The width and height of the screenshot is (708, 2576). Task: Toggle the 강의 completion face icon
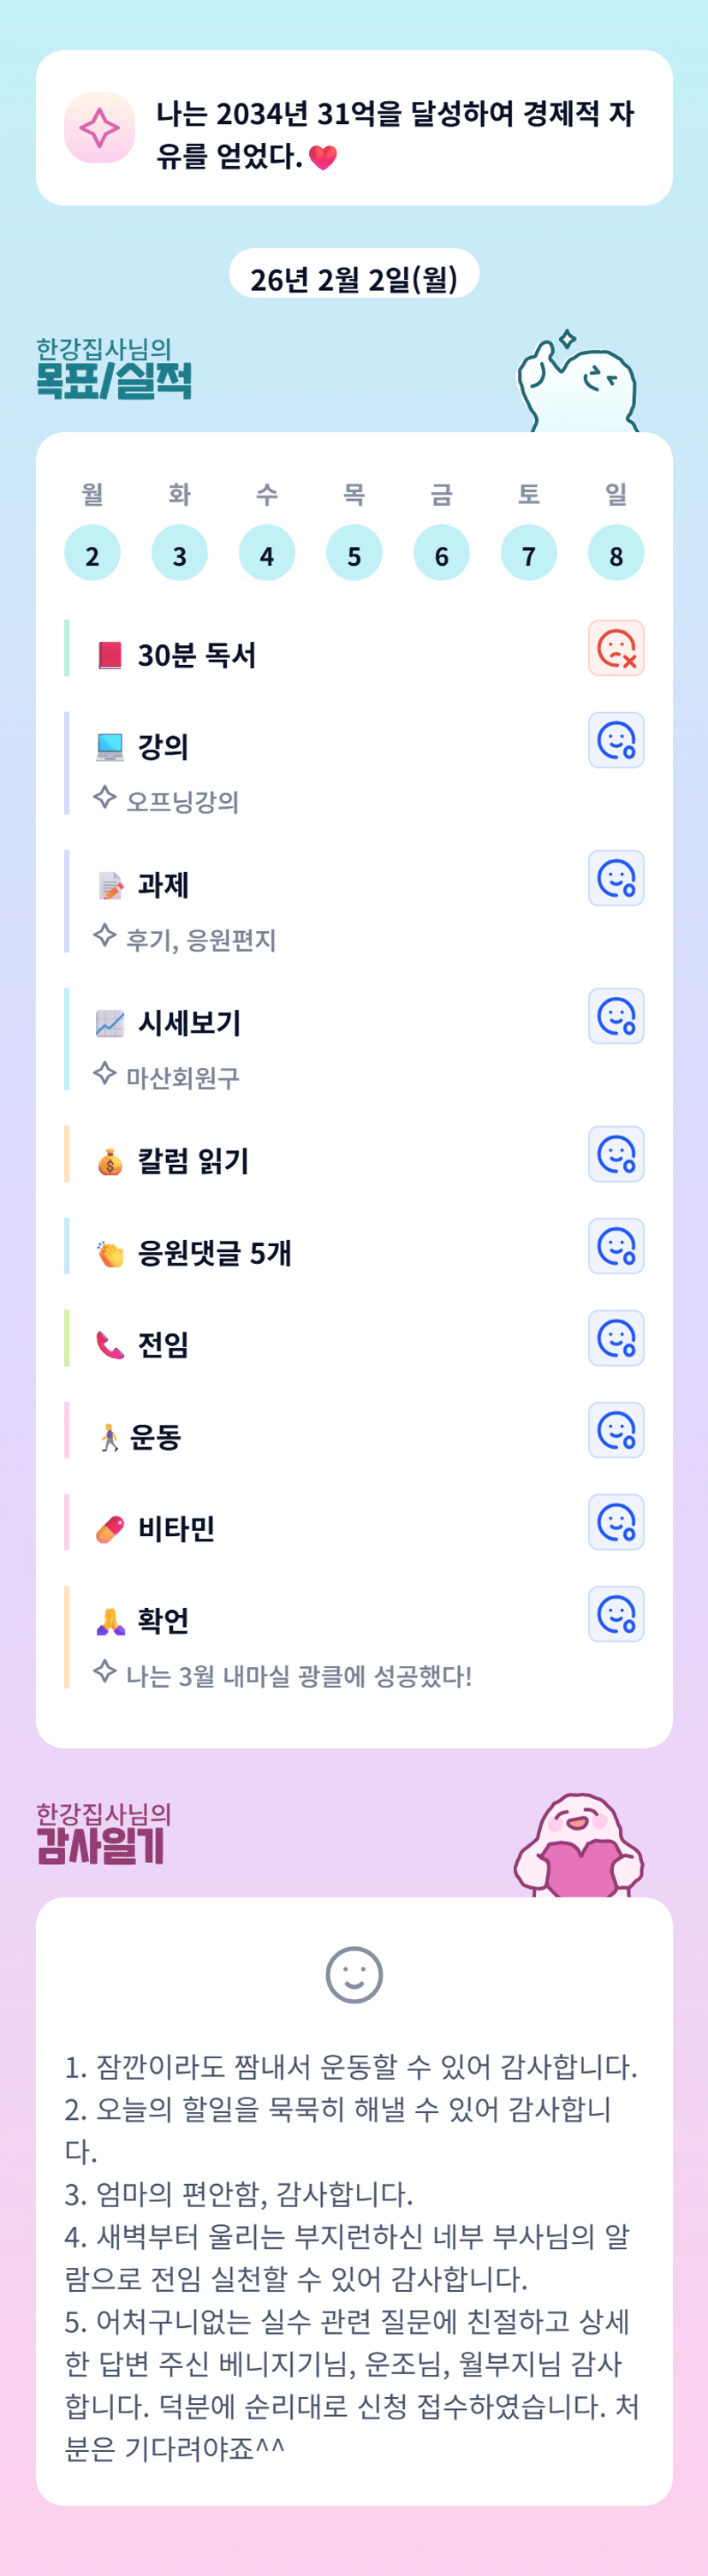click(615, 740)
